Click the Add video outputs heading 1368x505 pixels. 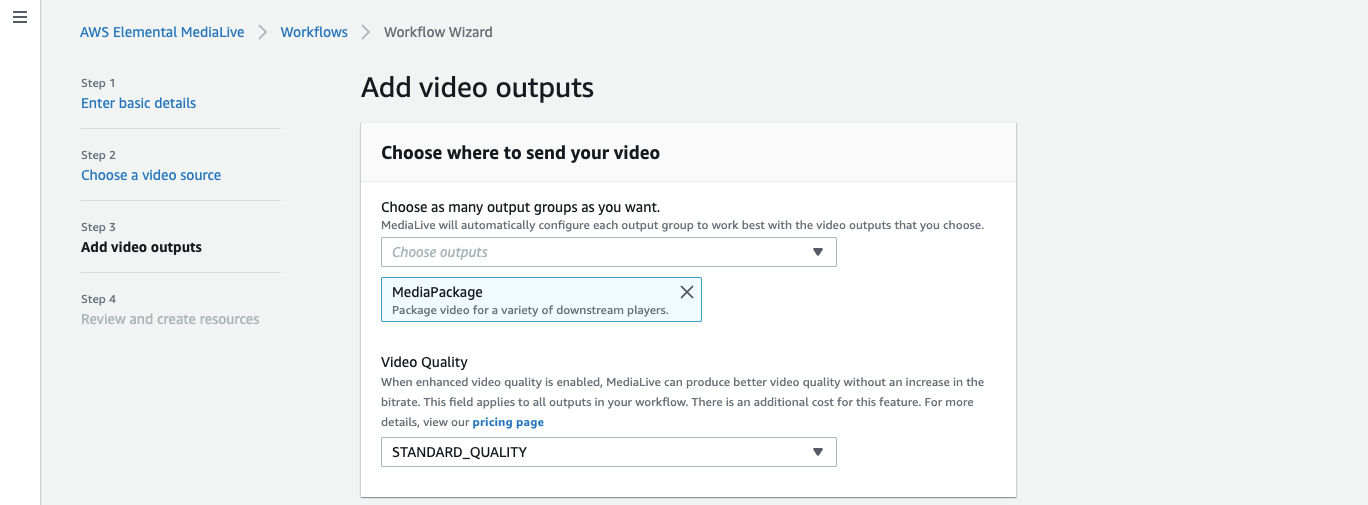coord(477,88)
